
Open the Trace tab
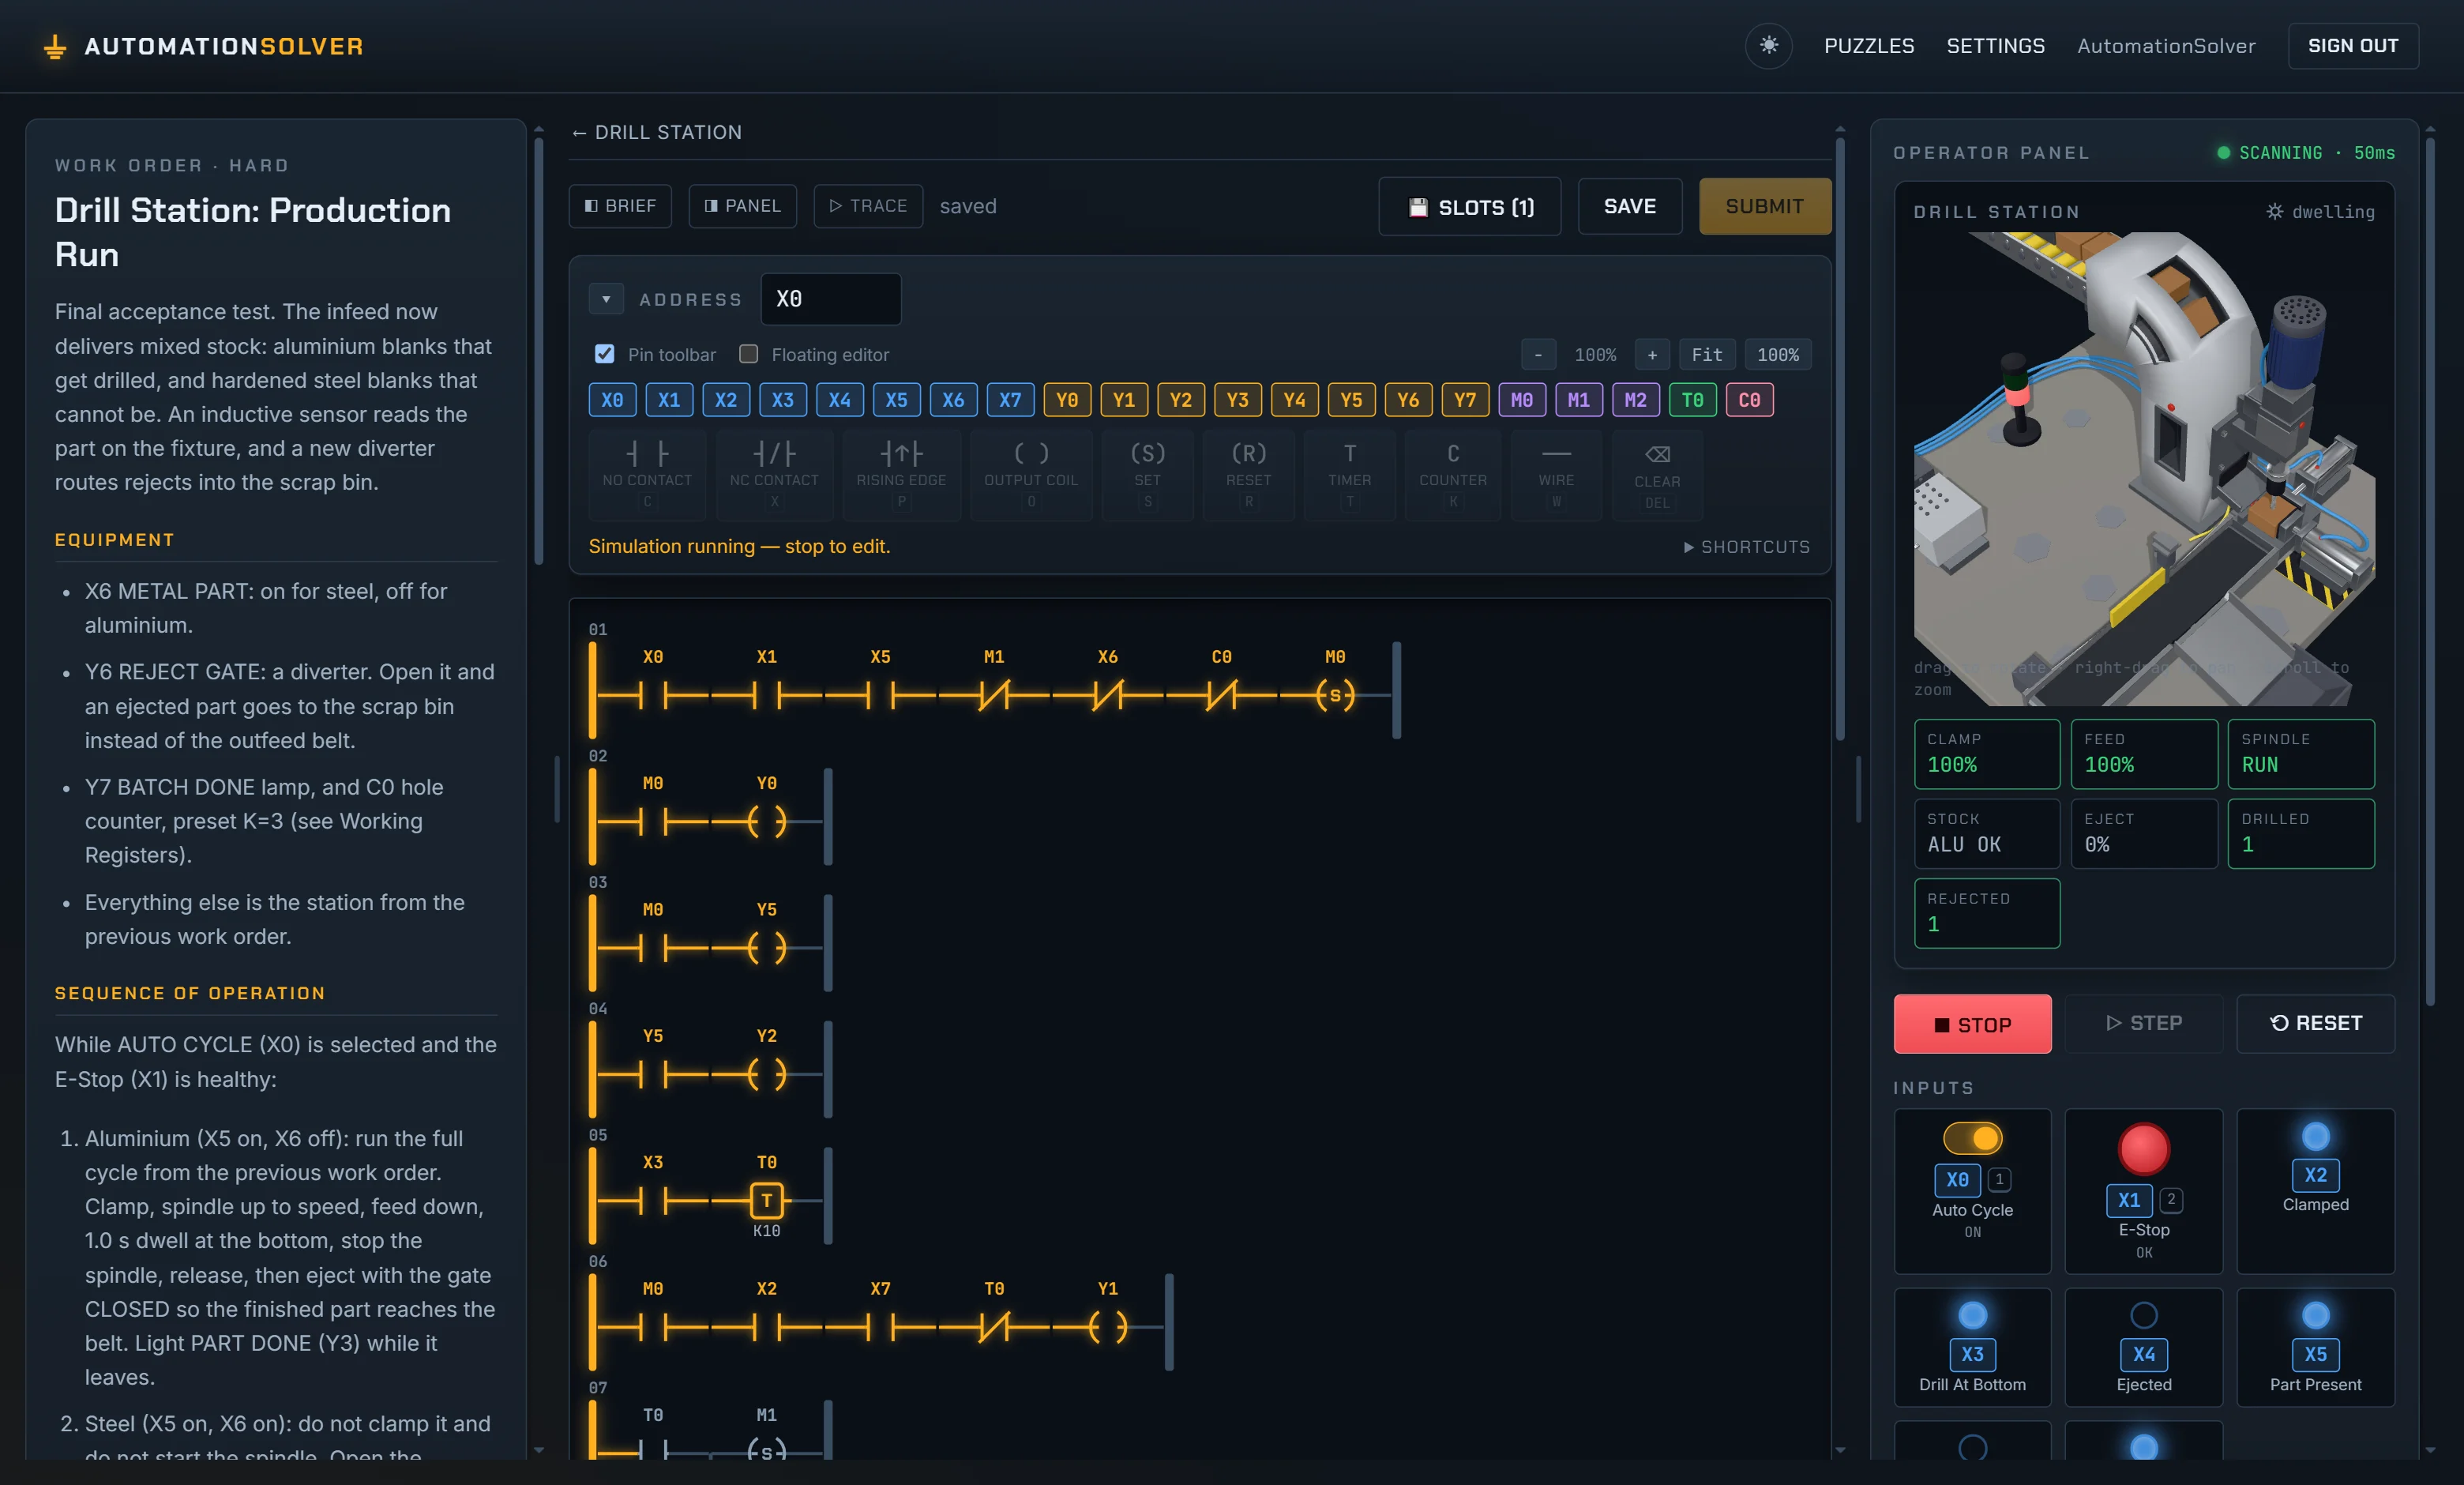click(867, 206)
